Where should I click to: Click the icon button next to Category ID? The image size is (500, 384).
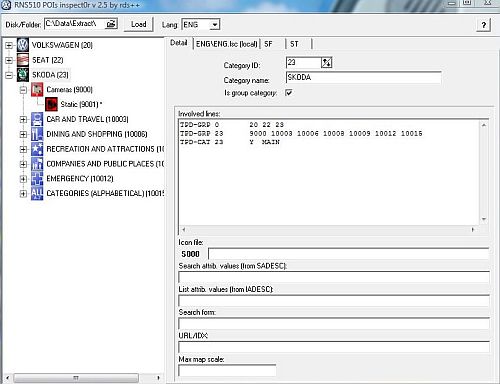coord(326,62)
